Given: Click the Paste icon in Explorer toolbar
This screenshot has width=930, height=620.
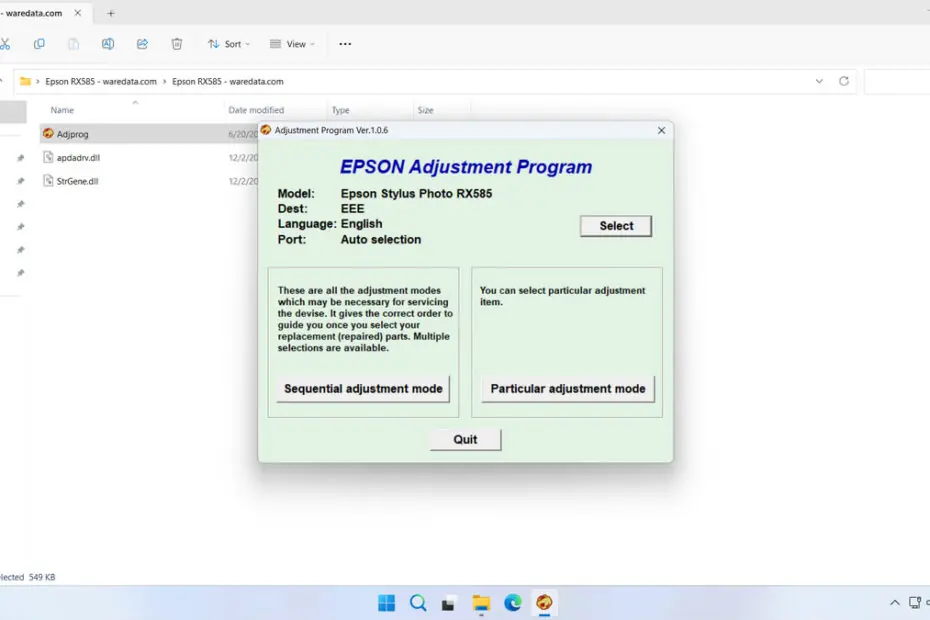Looking at the screenshot, I should point(73,44).
